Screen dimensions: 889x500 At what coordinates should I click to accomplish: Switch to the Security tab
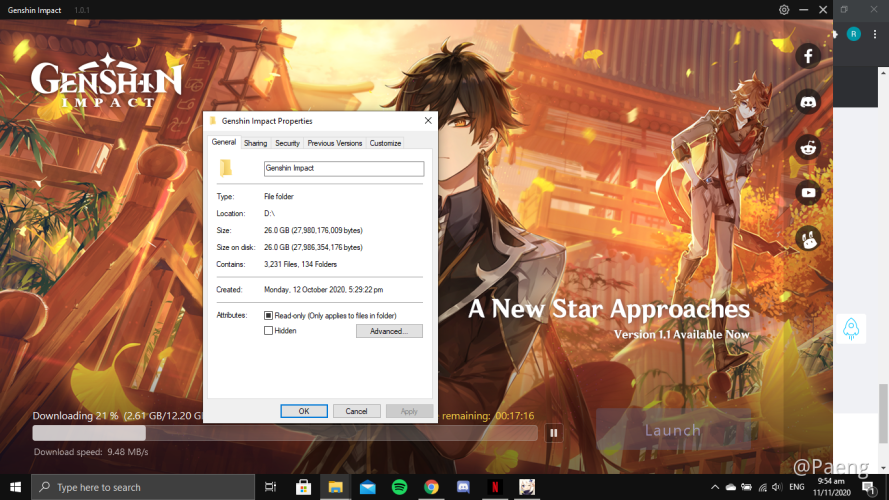coord(287,143)
